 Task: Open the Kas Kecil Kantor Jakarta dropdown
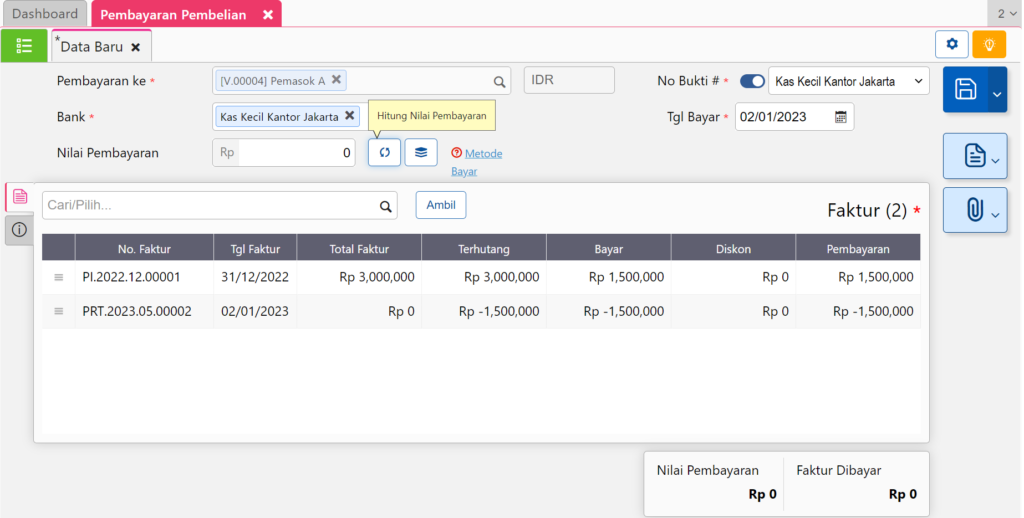coord(848,81)
